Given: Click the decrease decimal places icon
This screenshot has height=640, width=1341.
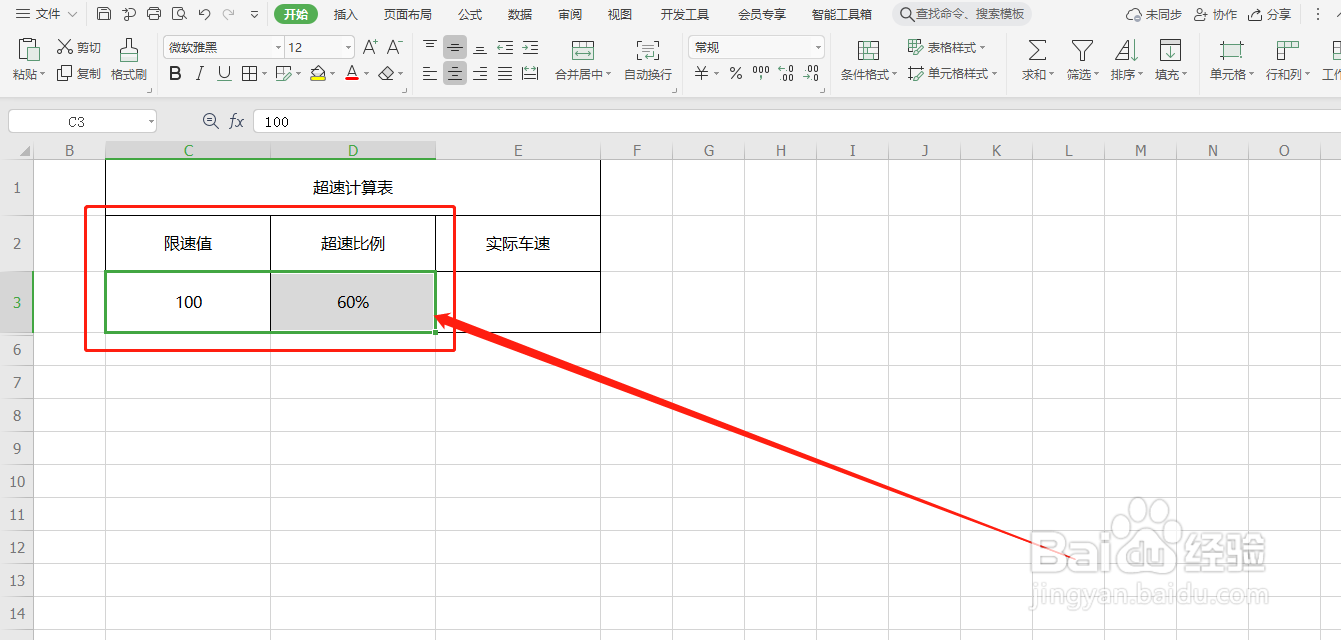Looking at the screenshot, I should click(812, 73).
